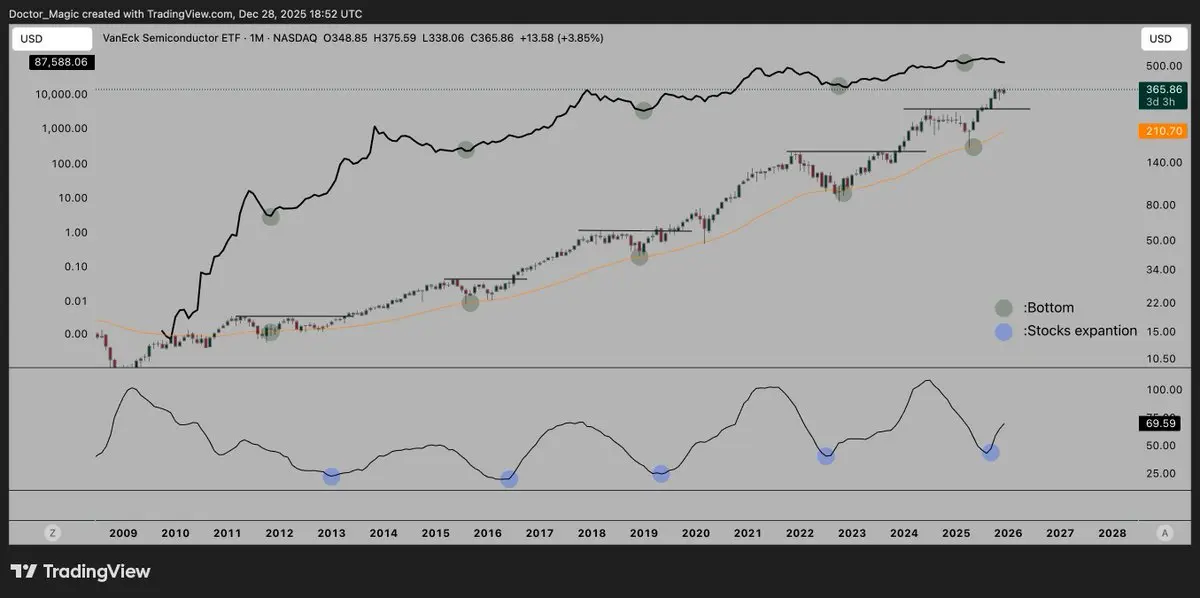Click the 1,000.00 left axis value
The width and height of the screenshot is (1200, 598).
coord(64,129)
